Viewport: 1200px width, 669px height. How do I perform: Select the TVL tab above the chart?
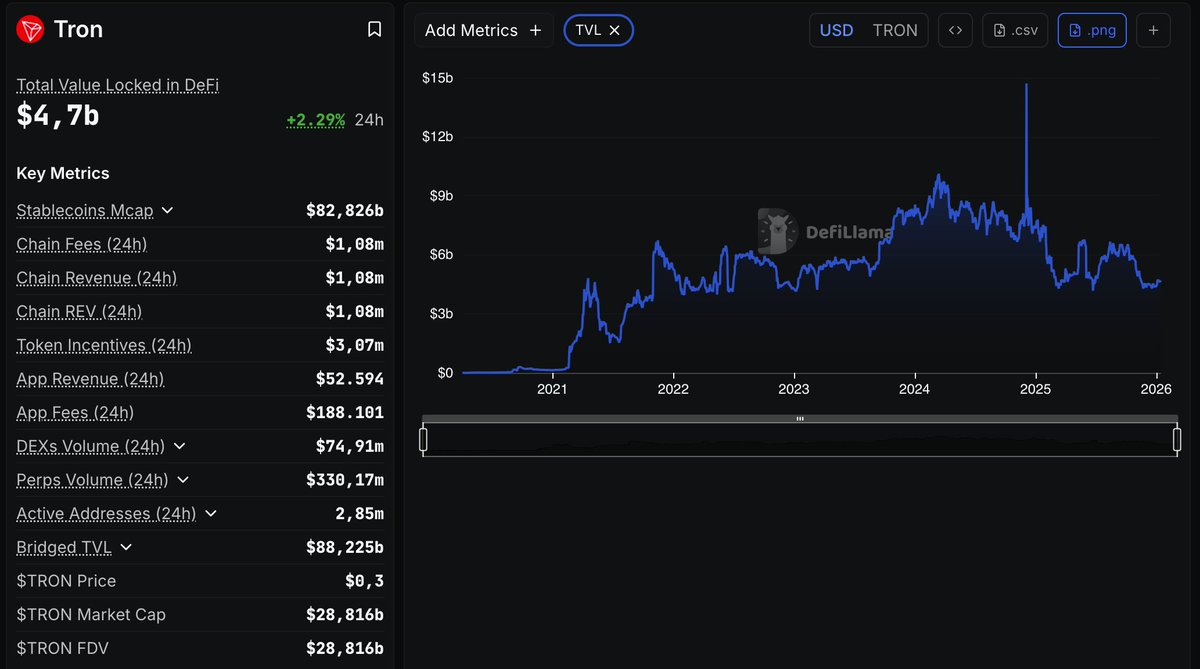pos(590,30)
